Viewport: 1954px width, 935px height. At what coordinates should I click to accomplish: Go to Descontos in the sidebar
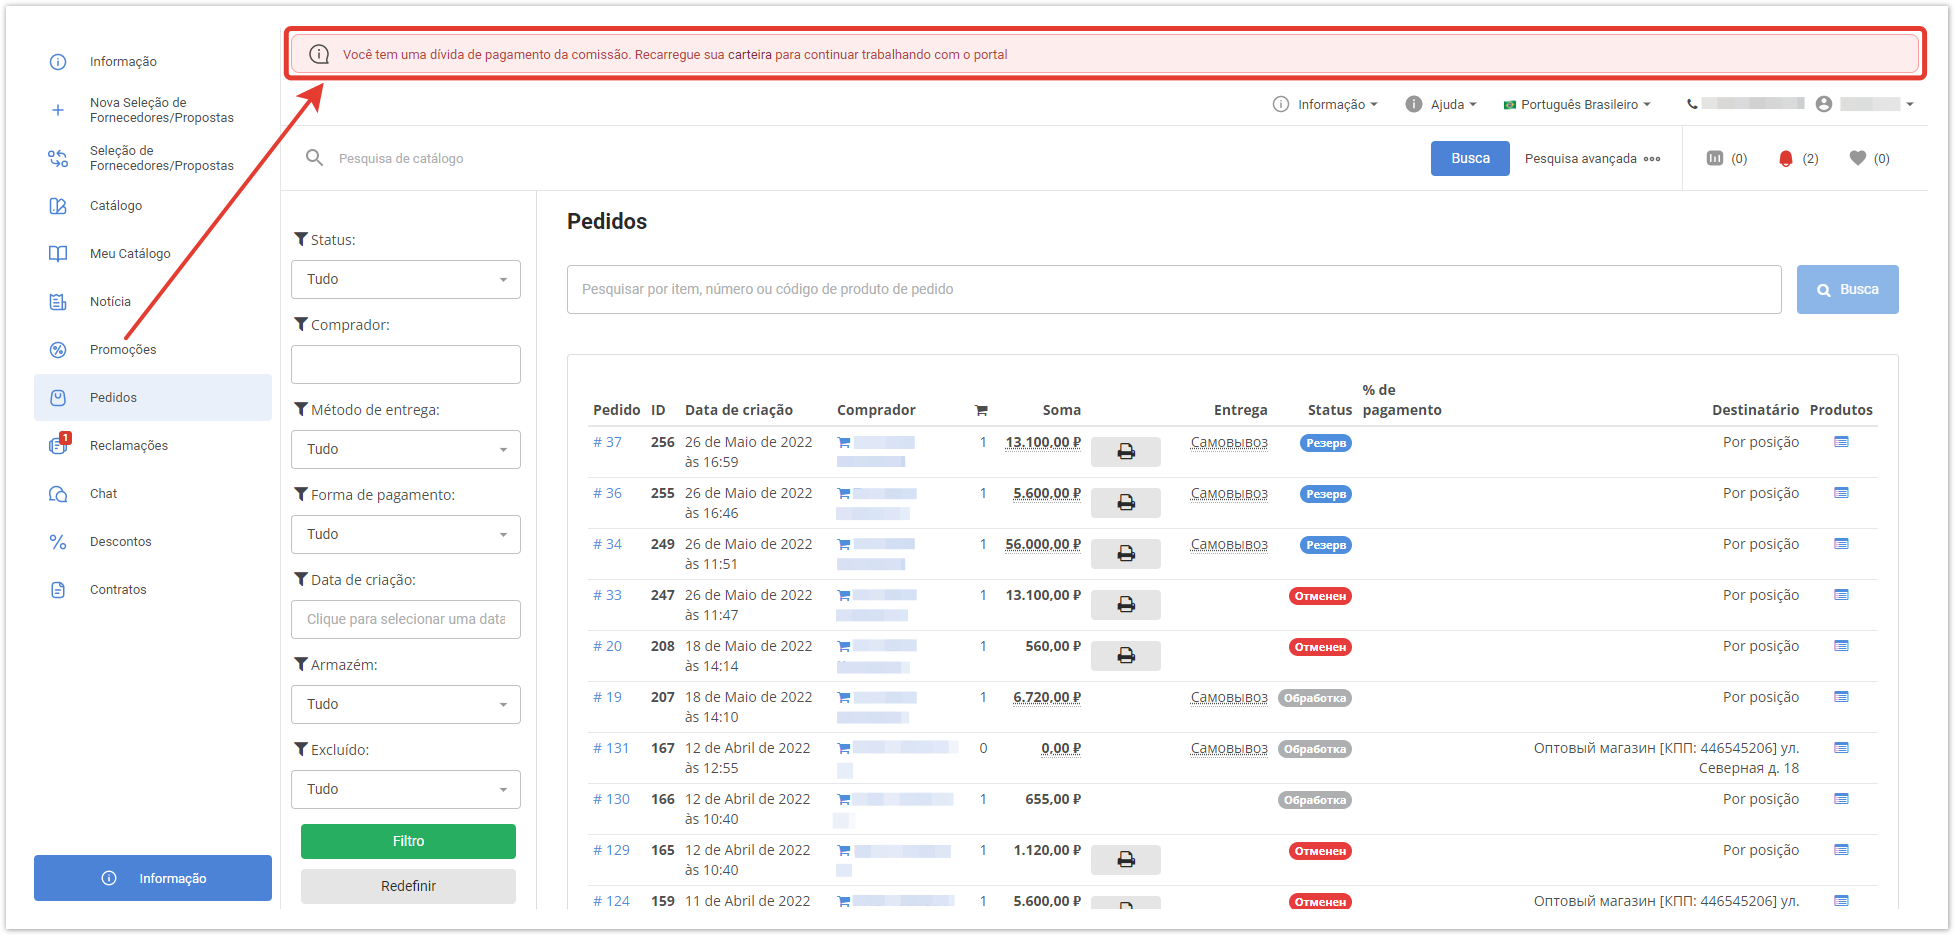coord(120,542)
